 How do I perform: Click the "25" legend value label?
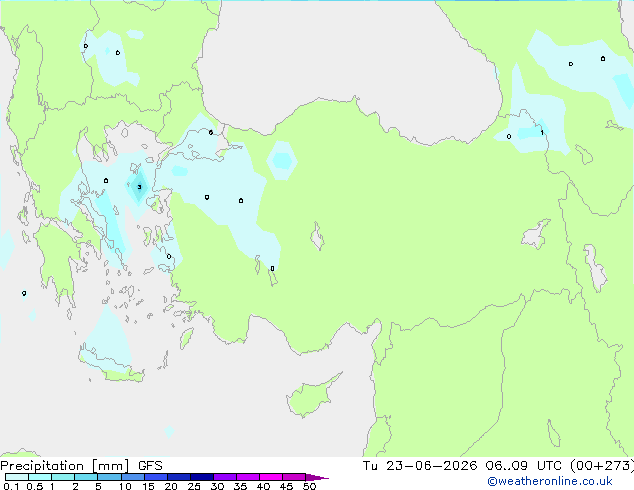click(x=194, y=486)
